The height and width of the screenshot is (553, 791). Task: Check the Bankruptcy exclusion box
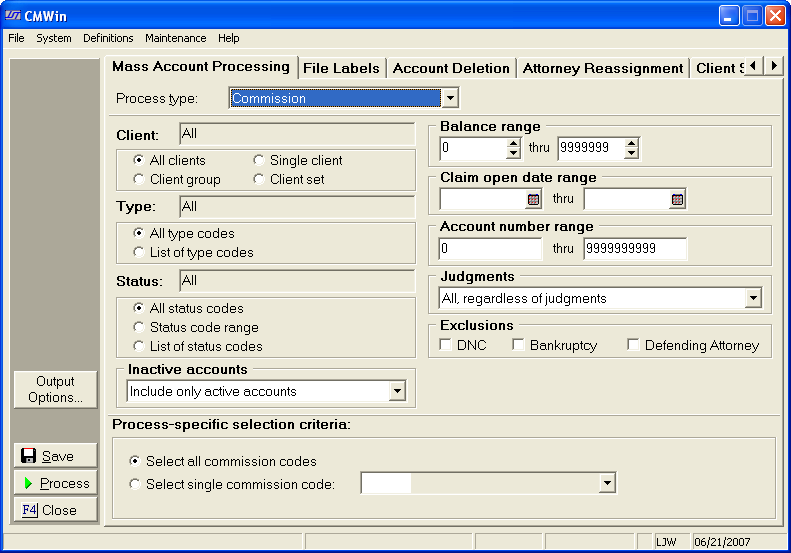[x=519, y=345]
